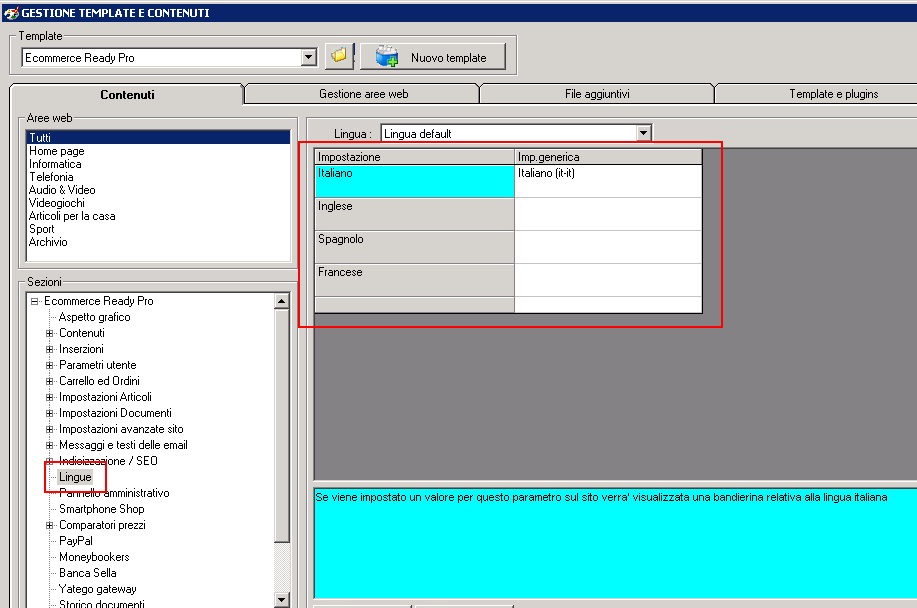This screenshot has width=917, height=608.
Task: Select the Francese setting row
Action: (415, 280)
